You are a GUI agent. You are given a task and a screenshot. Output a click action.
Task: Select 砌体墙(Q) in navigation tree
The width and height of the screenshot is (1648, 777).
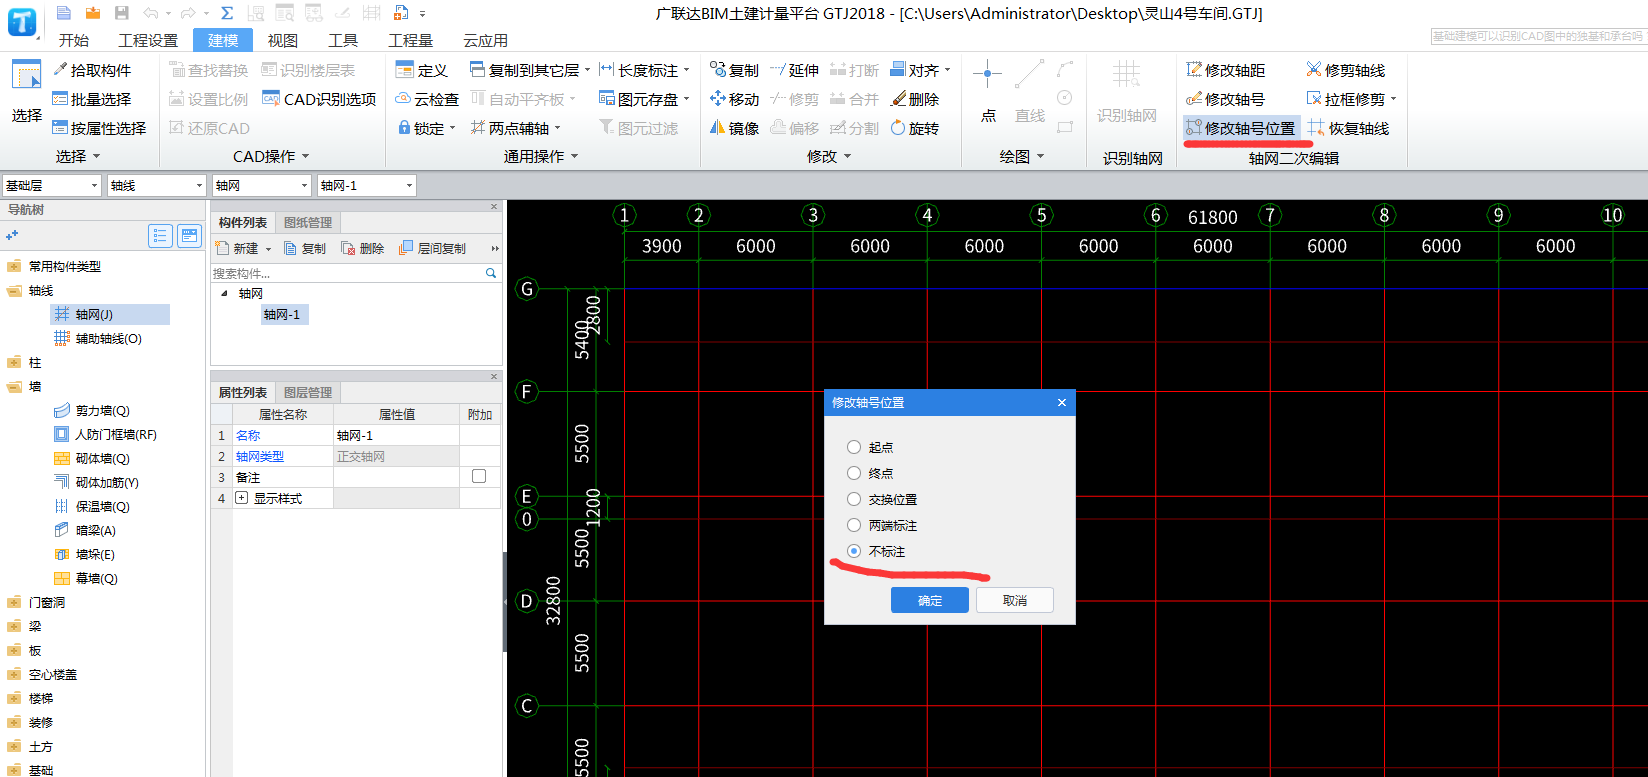92,458
